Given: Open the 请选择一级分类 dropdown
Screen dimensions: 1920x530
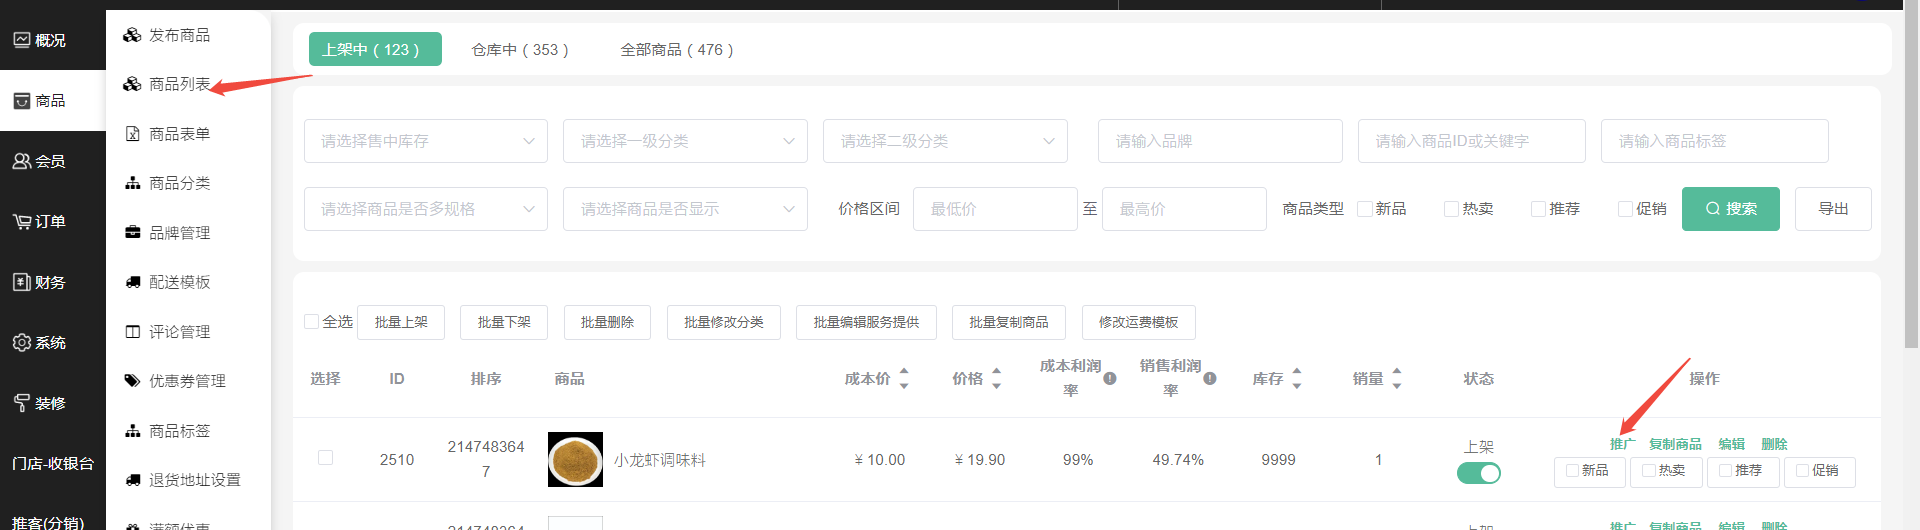Looking at the screenshot, I should [685, 141].
